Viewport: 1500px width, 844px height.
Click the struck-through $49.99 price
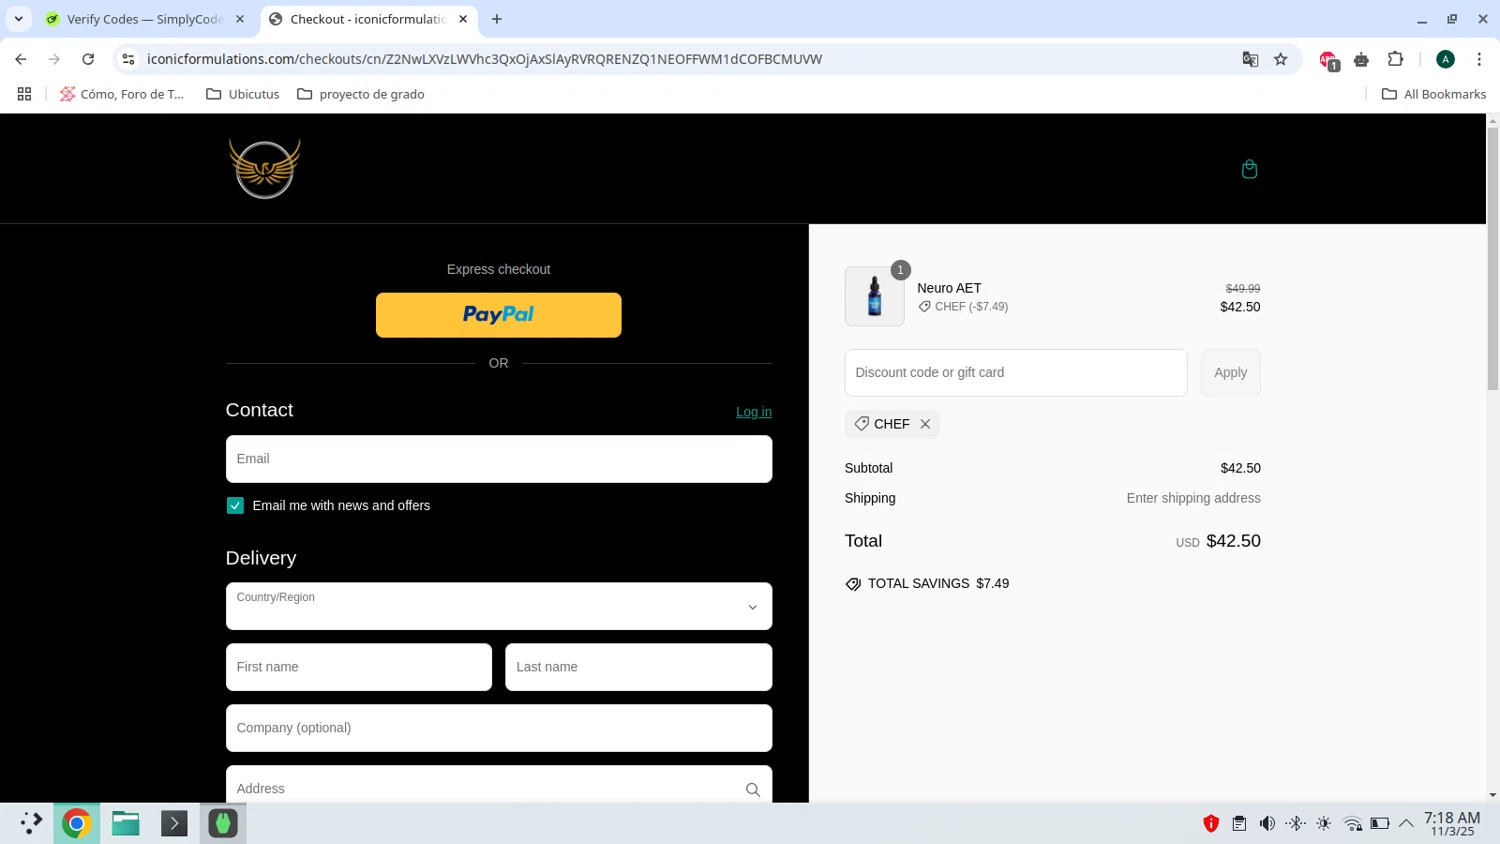(x=1243, y=289)
